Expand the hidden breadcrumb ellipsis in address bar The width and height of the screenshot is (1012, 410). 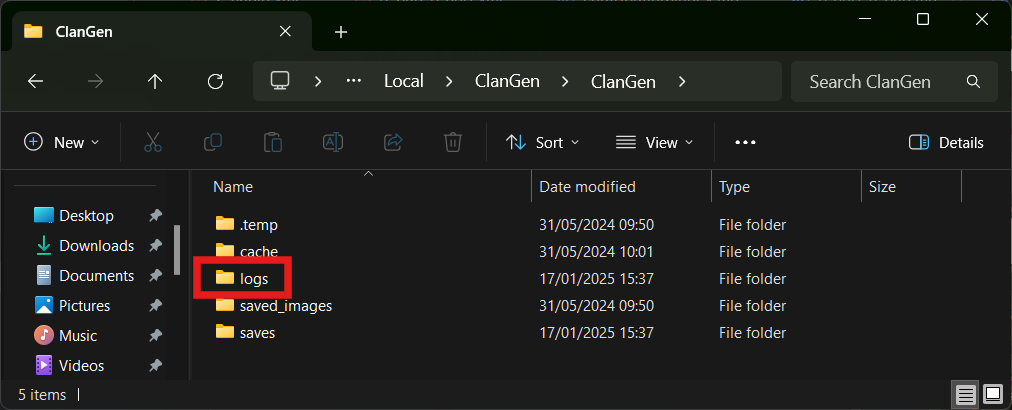point(354,81)
